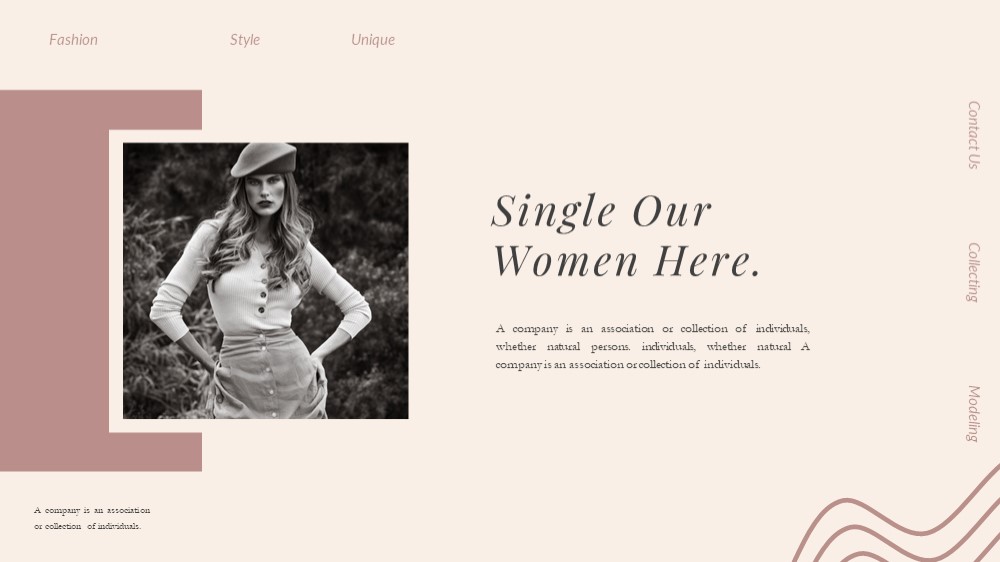Select the vertical Collecting link
Screen dimensions: 1000x562
(x=973, y=272)
